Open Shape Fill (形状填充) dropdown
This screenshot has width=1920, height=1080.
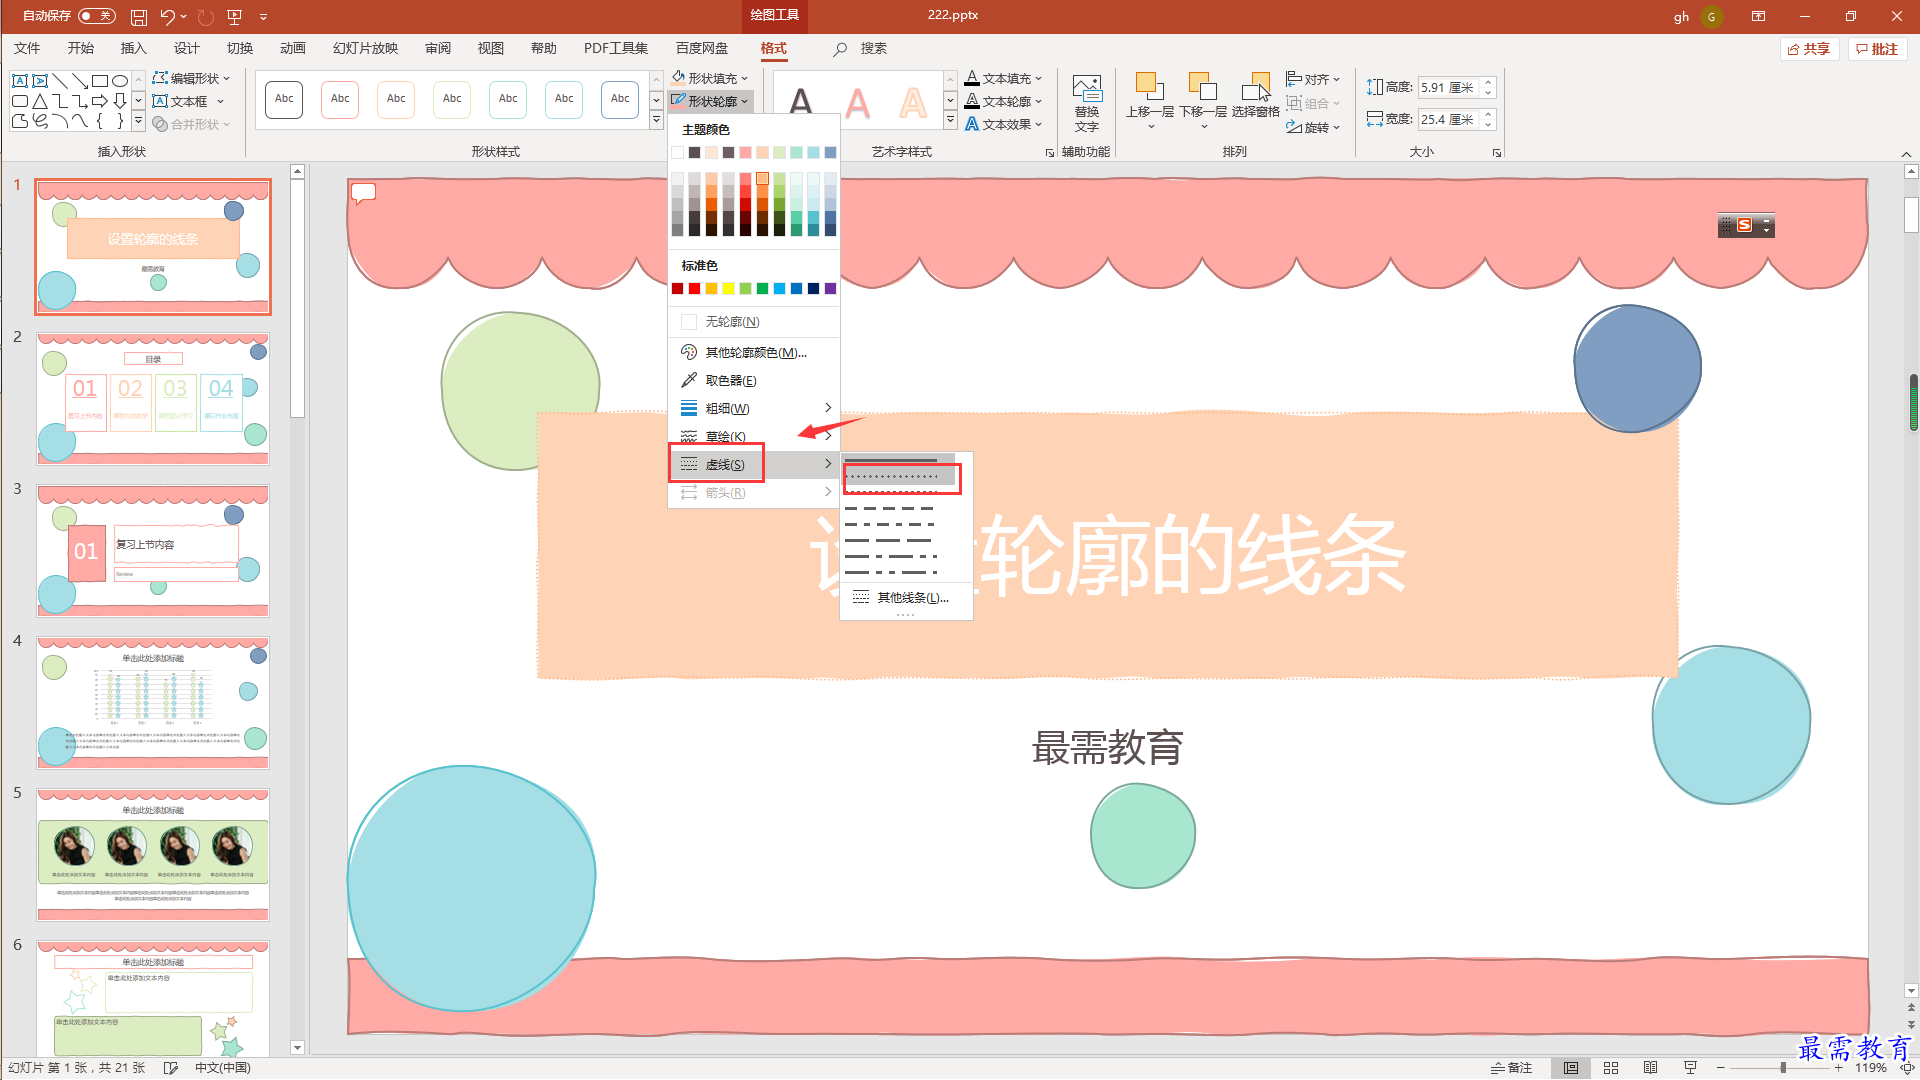[710, 78]
